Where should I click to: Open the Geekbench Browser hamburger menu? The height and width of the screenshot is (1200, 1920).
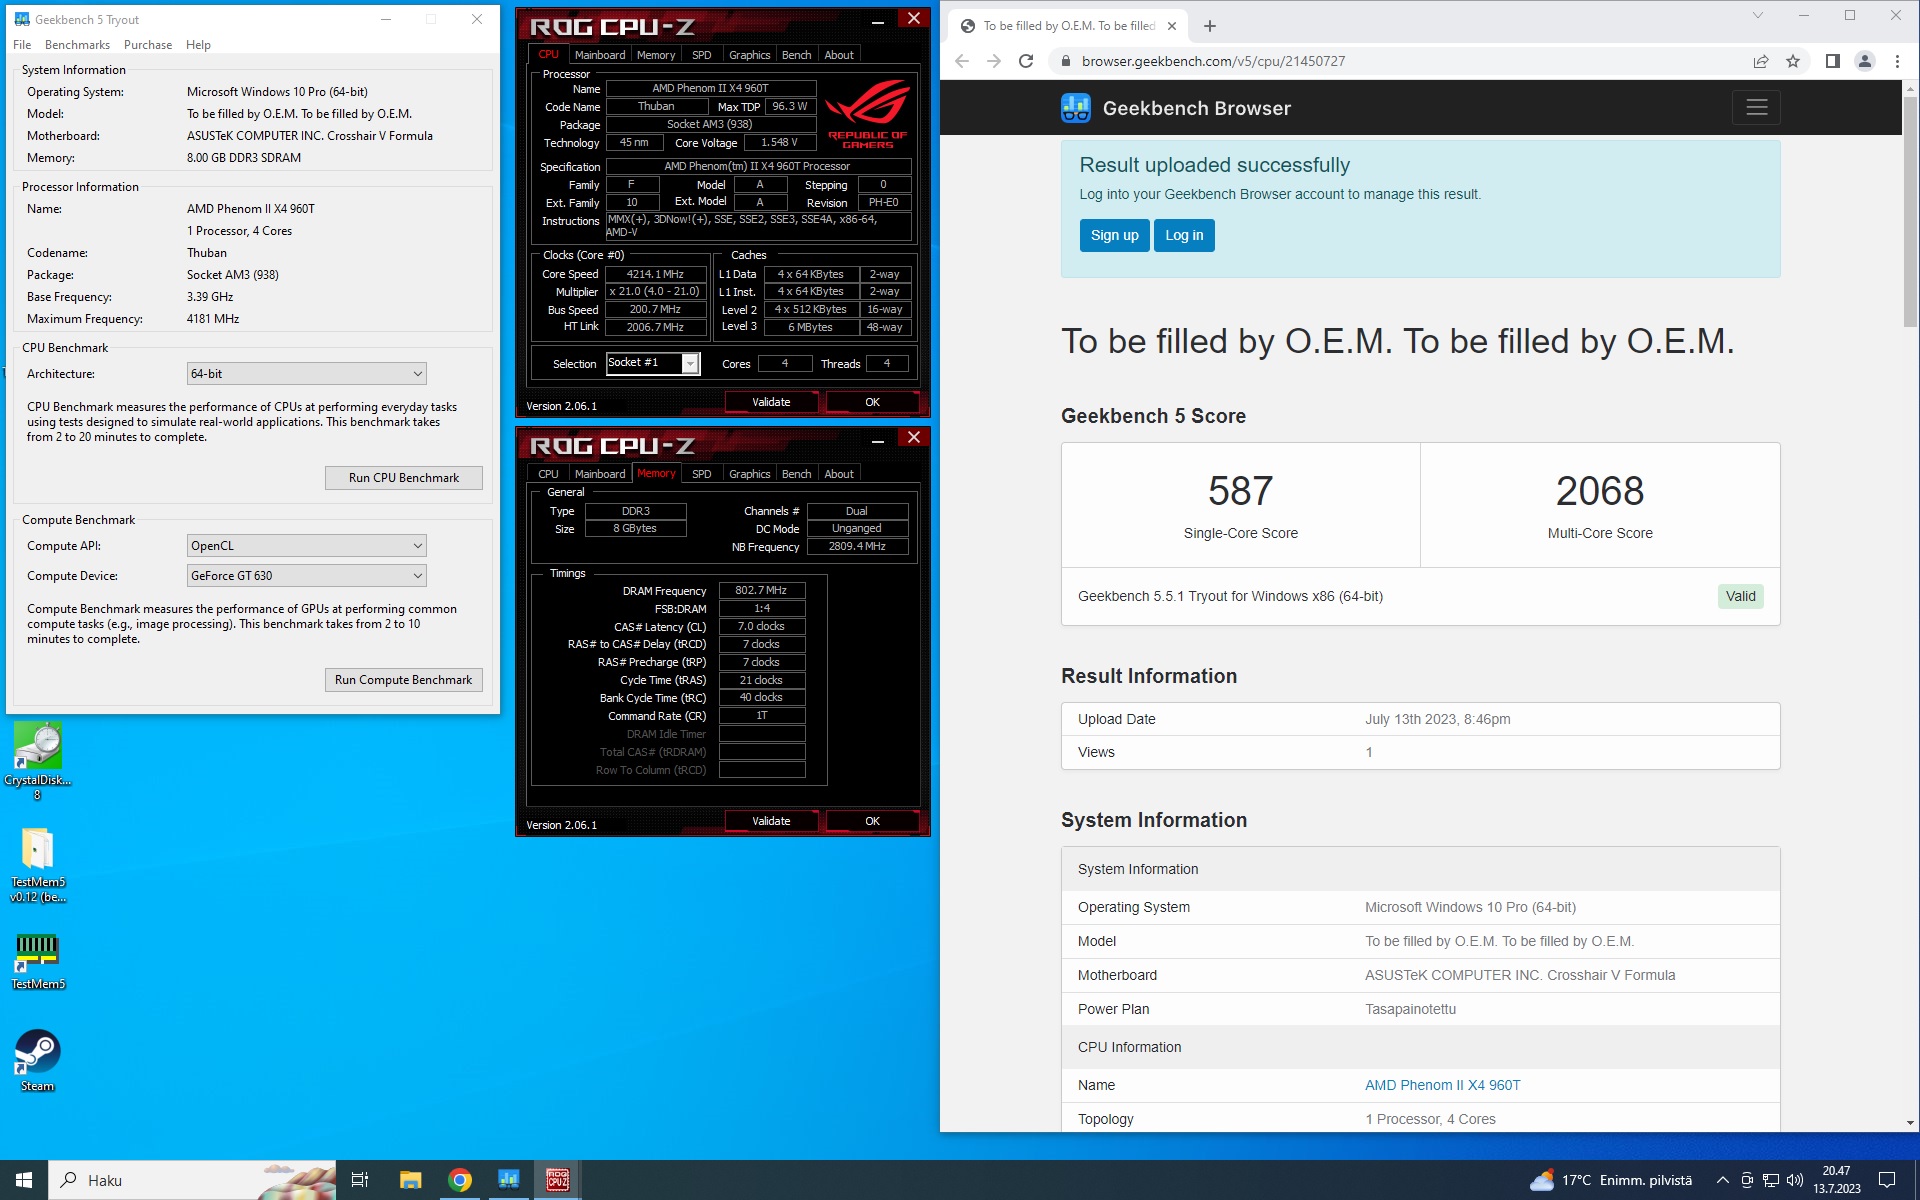click(1757, 108)
